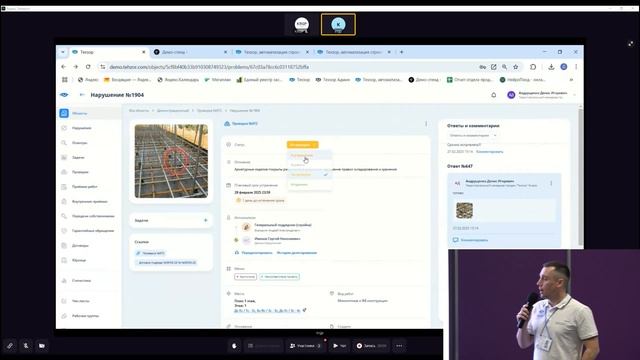The height and width of the screenshot is (360, 640).
Task: Open the browser downloads icon
Action: point(551,67)
